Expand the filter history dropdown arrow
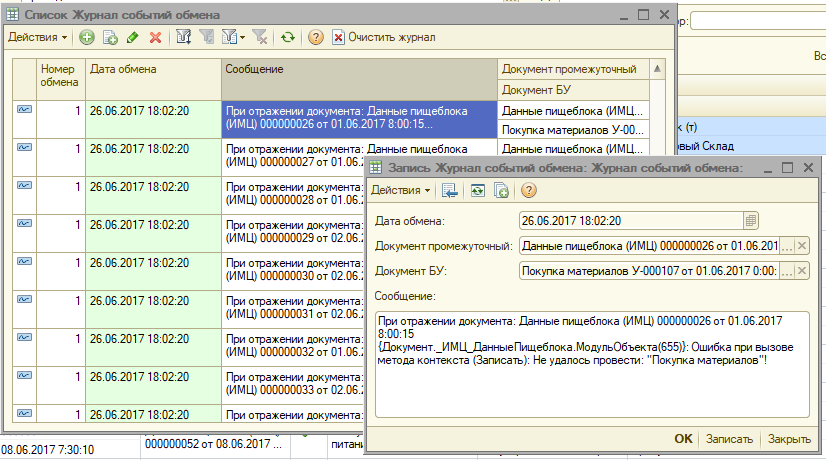 [x=243, y=37]
